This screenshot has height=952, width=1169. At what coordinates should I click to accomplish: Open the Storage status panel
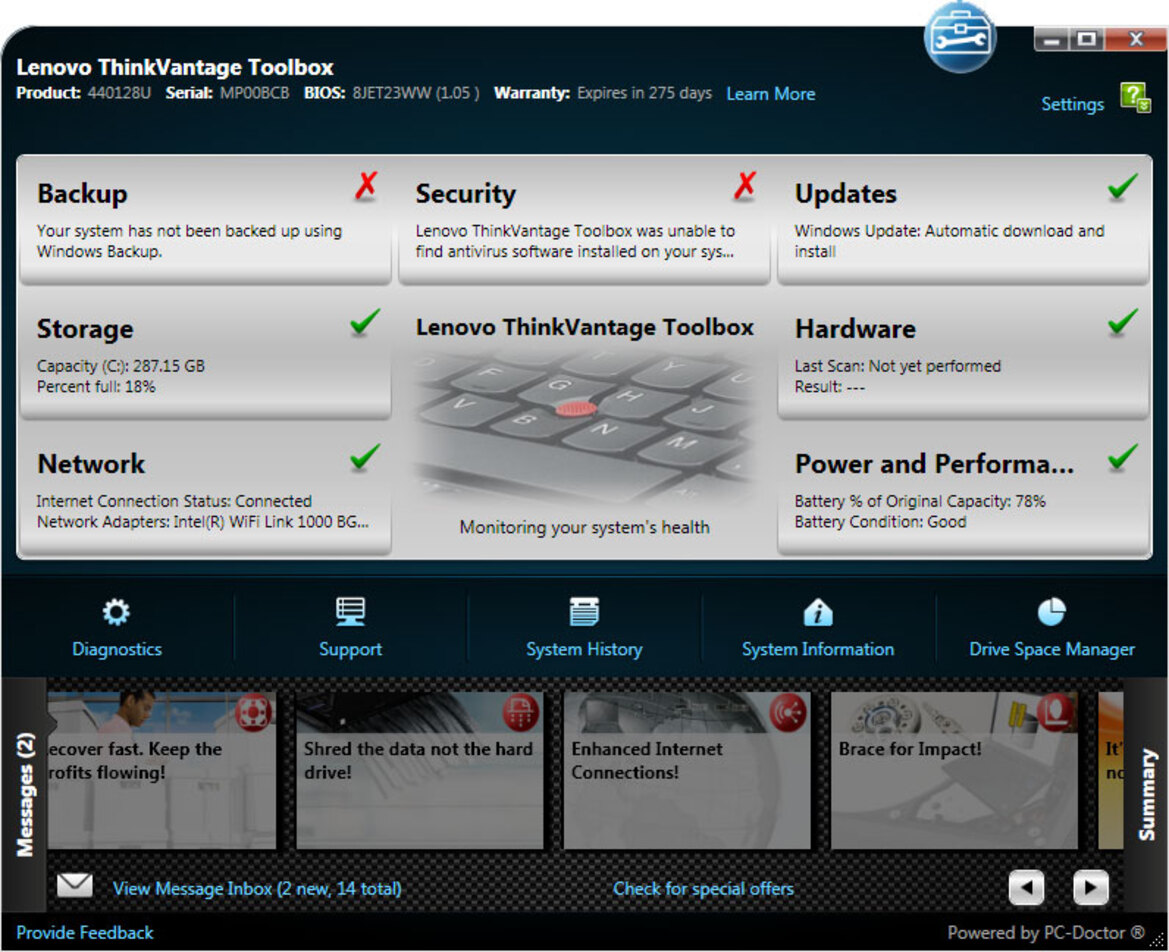click(205, 355)
